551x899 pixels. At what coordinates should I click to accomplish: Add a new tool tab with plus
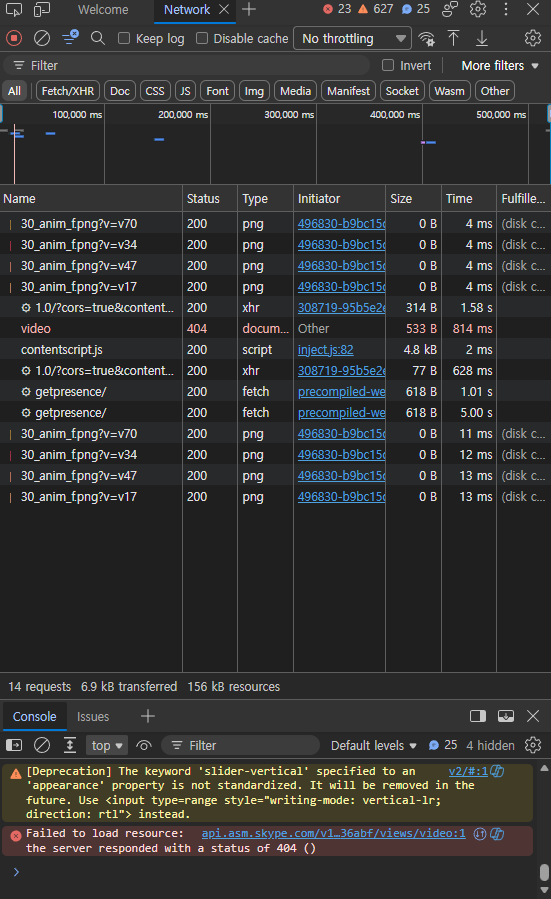coord(249,9)
